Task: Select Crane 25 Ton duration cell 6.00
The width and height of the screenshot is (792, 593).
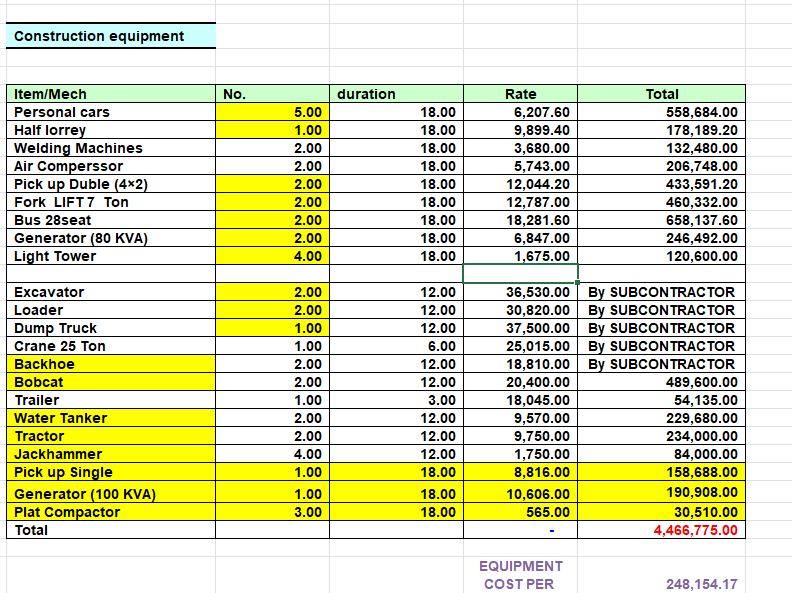Action: pyautogui.click(x=395, y=346)
